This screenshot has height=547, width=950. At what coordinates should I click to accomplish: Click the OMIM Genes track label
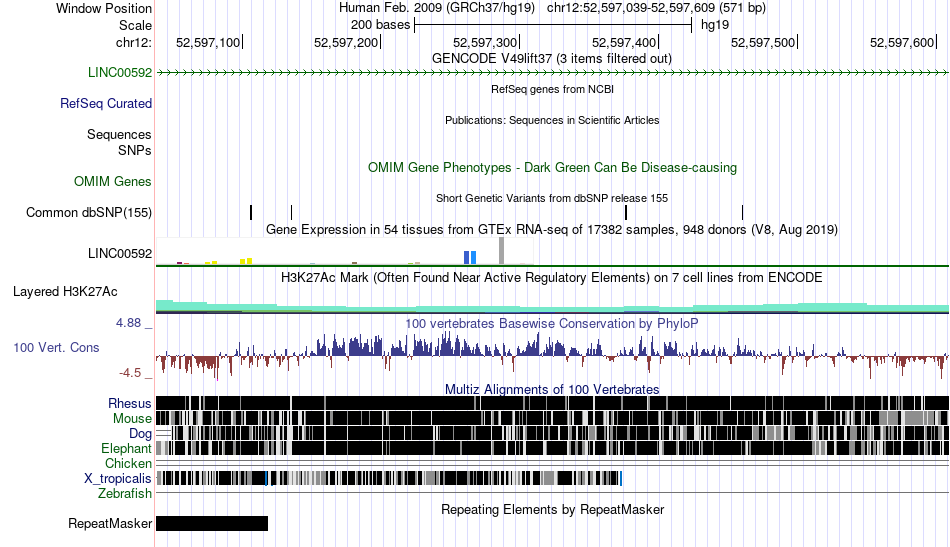pos(113,182)
